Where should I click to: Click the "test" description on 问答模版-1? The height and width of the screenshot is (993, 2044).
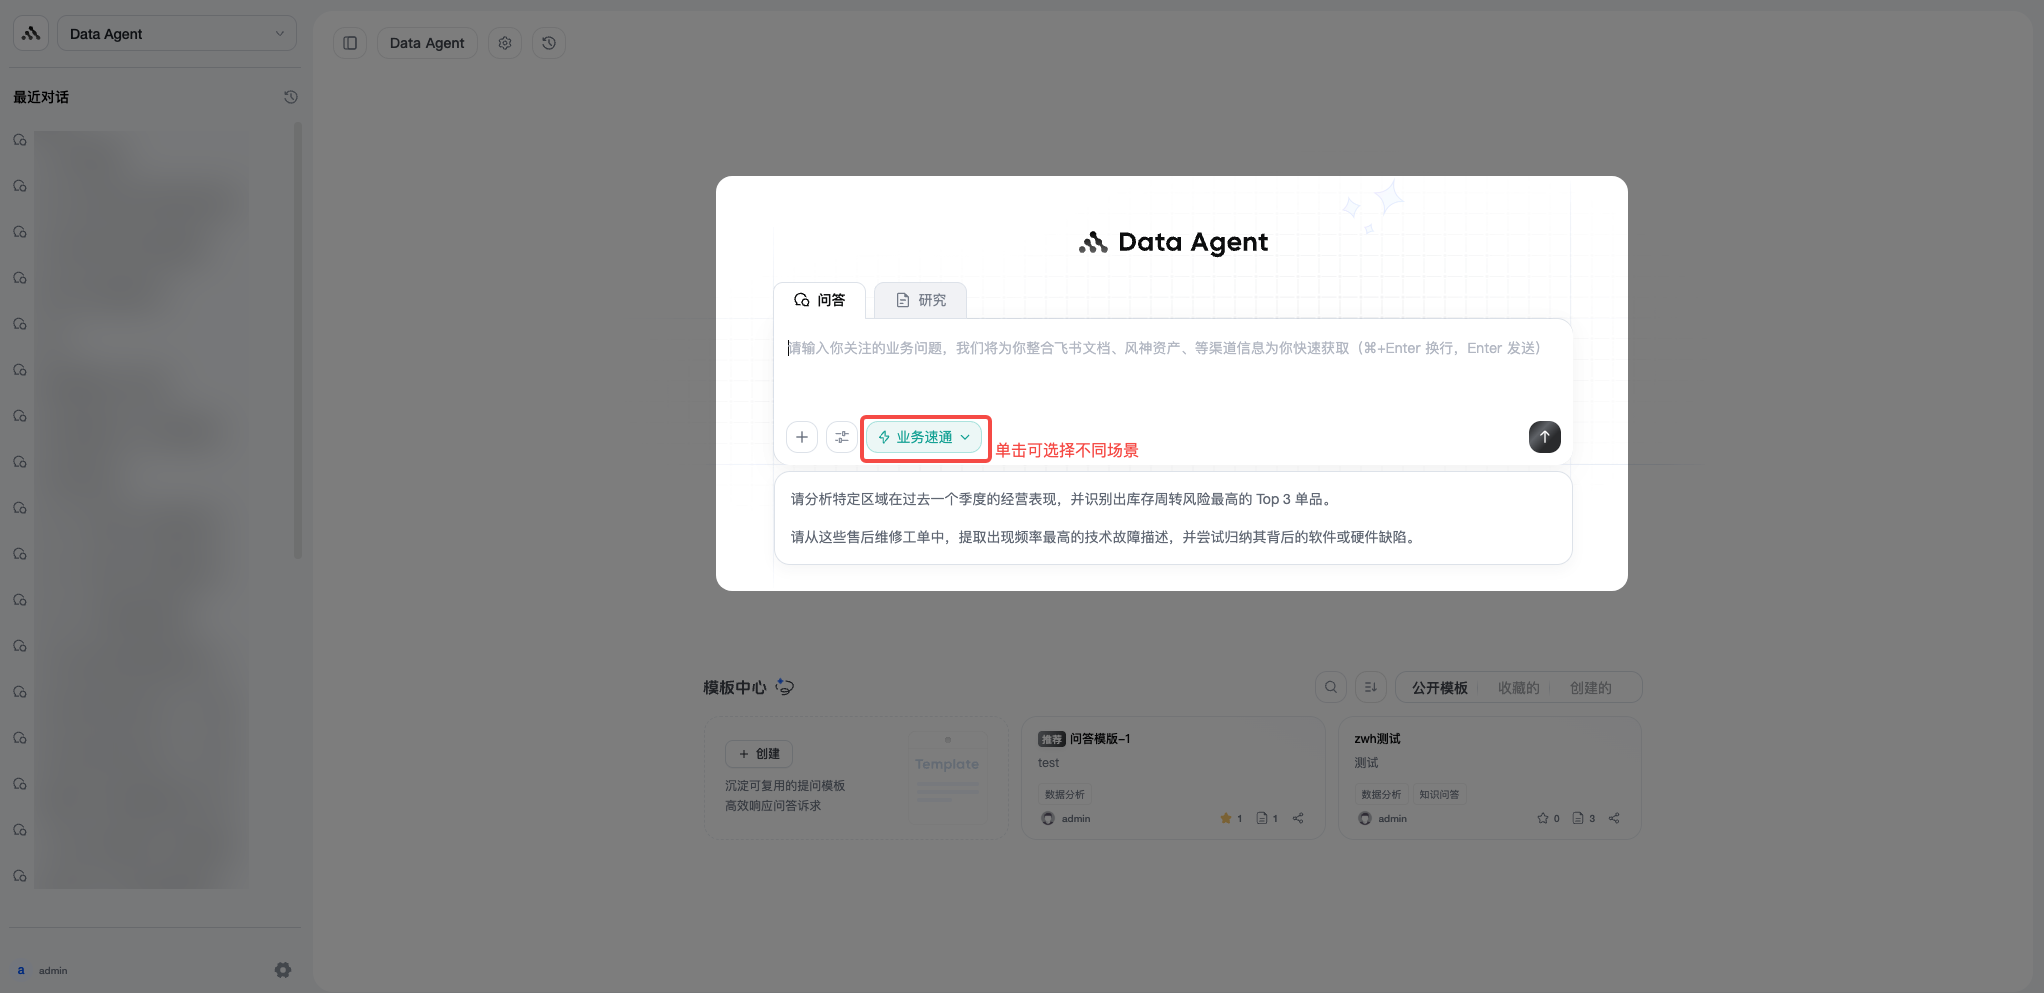coord(1048,763)
